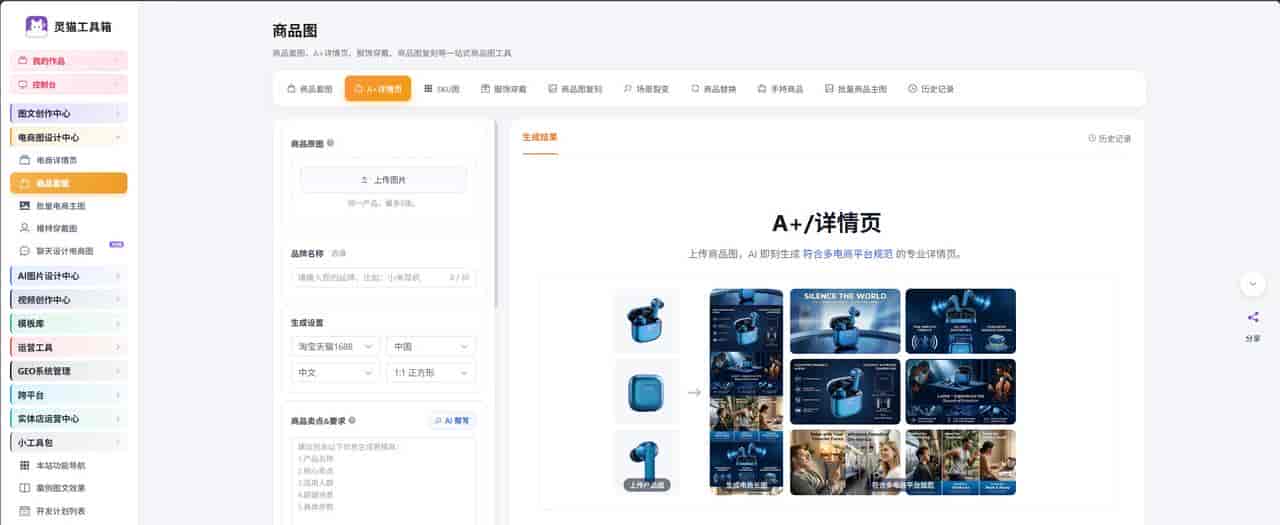Screen dimensions: 1280x525
Task: Open 我的作品 via its sidebar icon
Action: [24, 61]
